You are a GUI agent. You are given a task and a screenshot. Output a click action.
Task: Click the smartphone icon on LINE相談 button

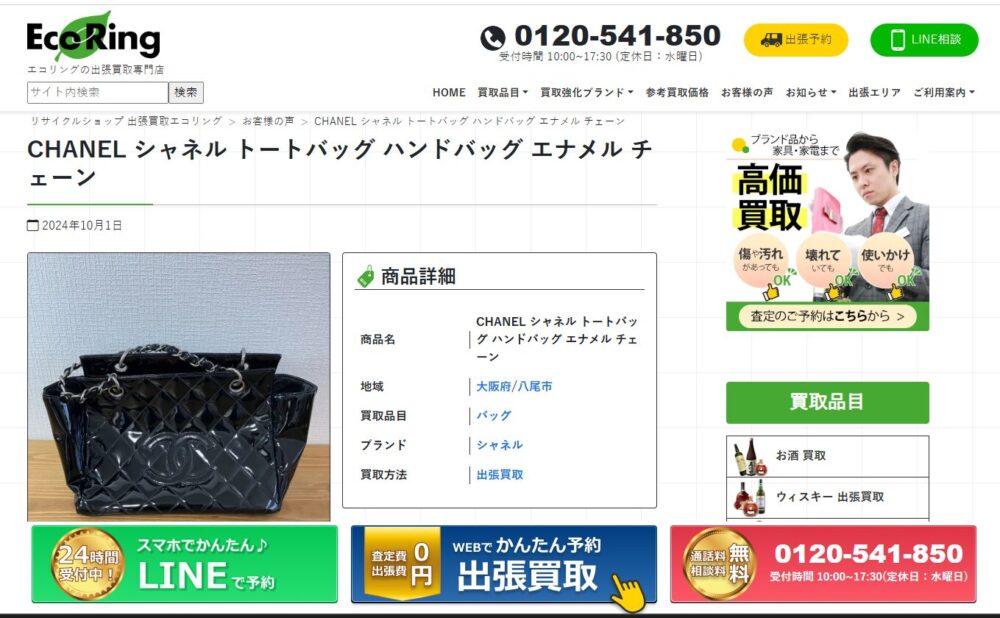point(897,40)
